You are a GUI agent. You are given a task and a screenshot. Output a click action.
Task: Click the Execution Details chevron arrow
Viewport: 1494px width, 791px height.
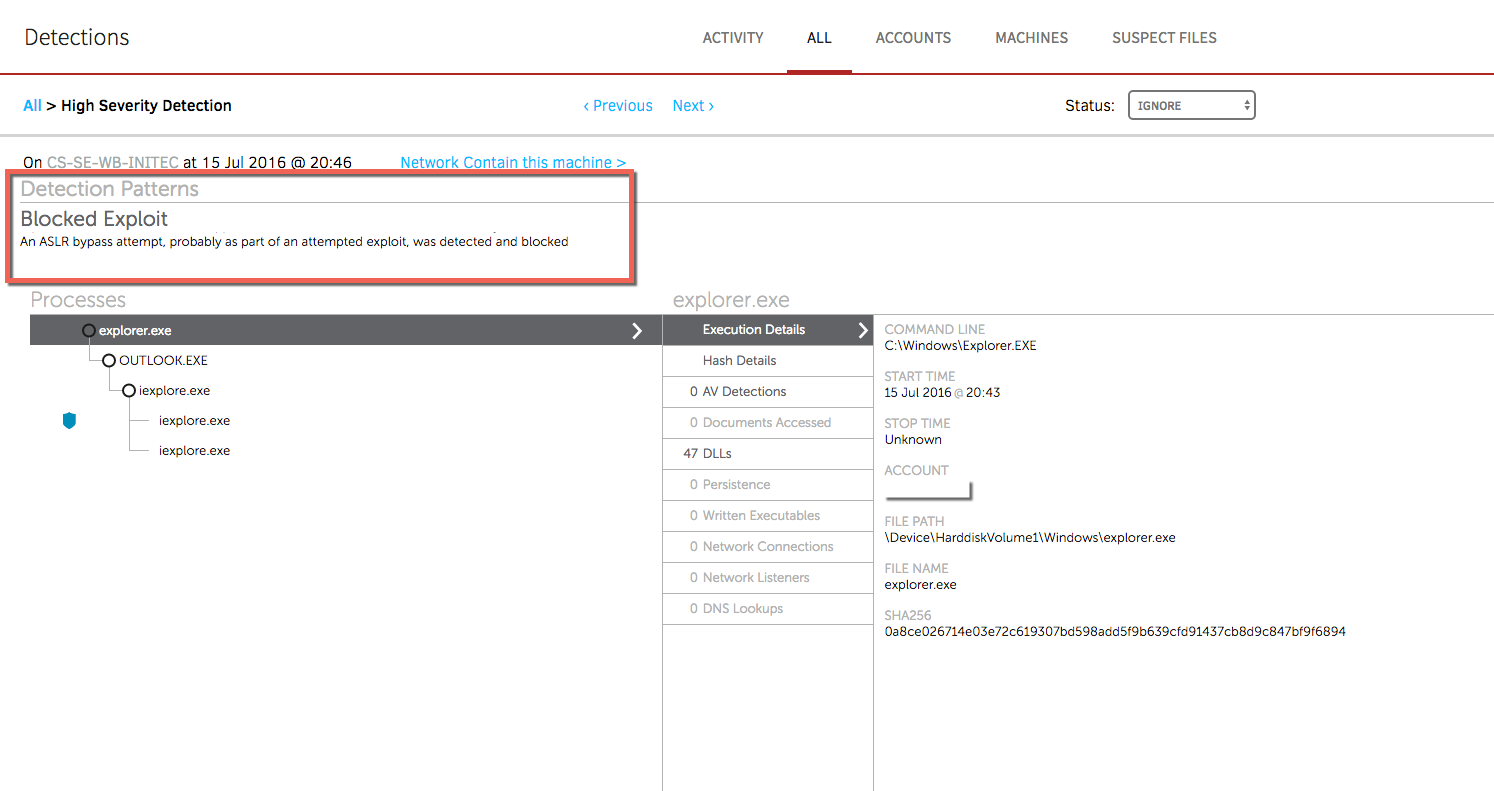(x=861, y=330)
